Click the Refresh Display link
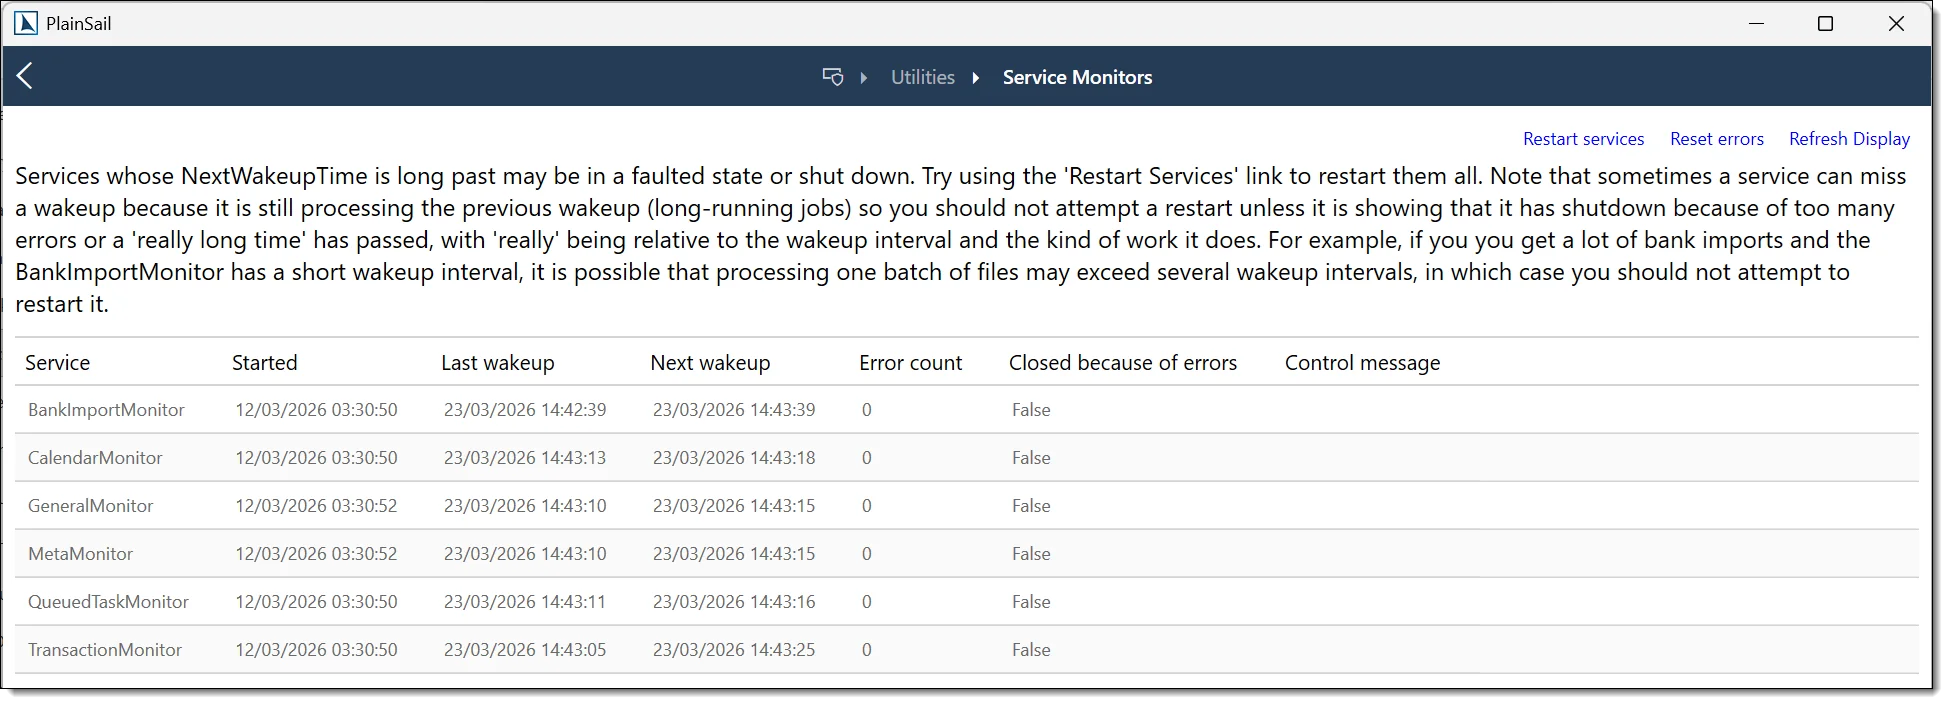Viewport: 1948px width, 704px height. pyautogui.click(x=1849, y=139)
